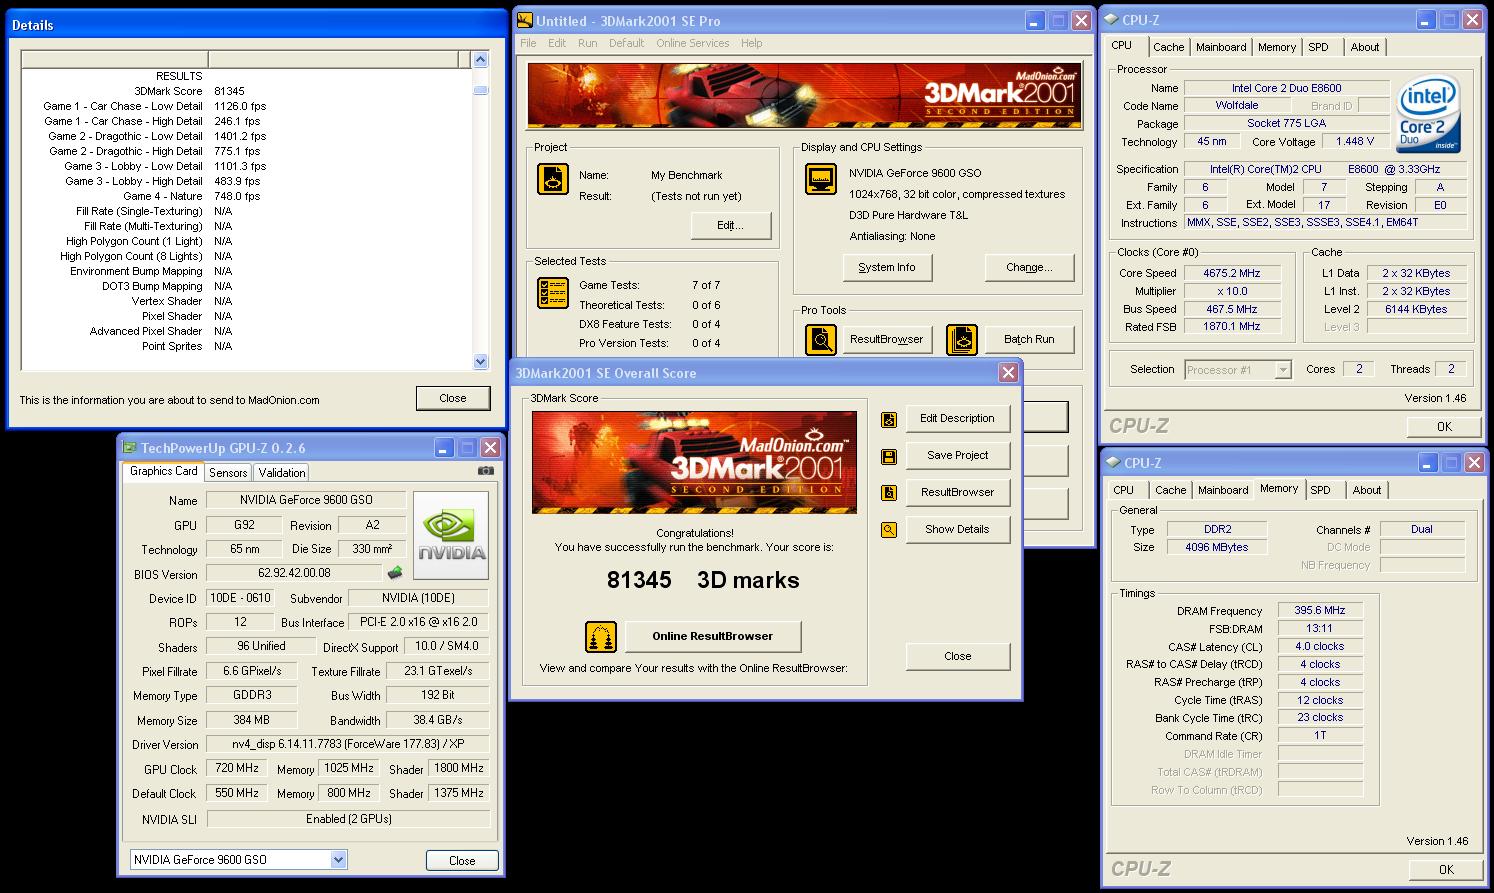The height and width of the screenshot is (893, 1494).
Task: Click the BIOS save chip icon in GPU-Z
Action: 395,573
